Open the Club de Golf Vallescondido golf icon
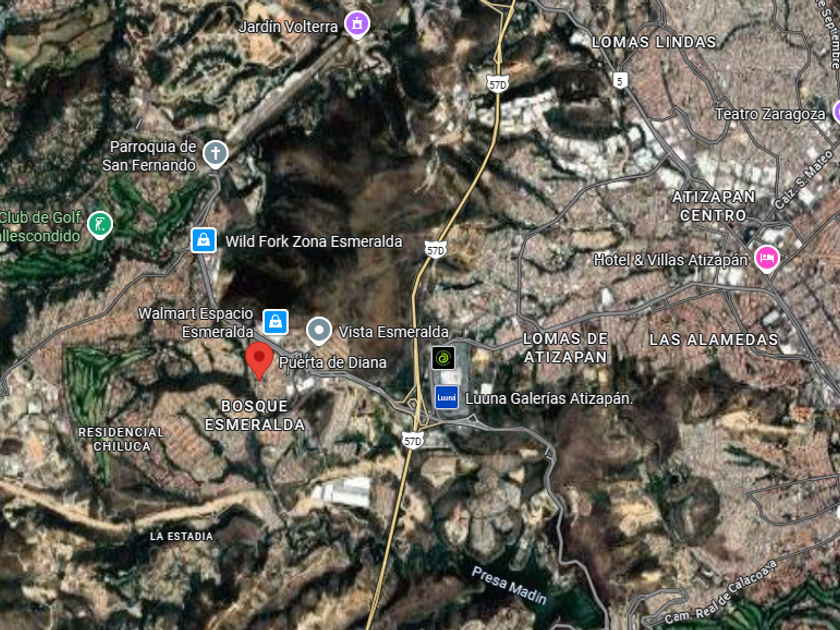Viewport: 840px width, 630px height. click(100, 224)
